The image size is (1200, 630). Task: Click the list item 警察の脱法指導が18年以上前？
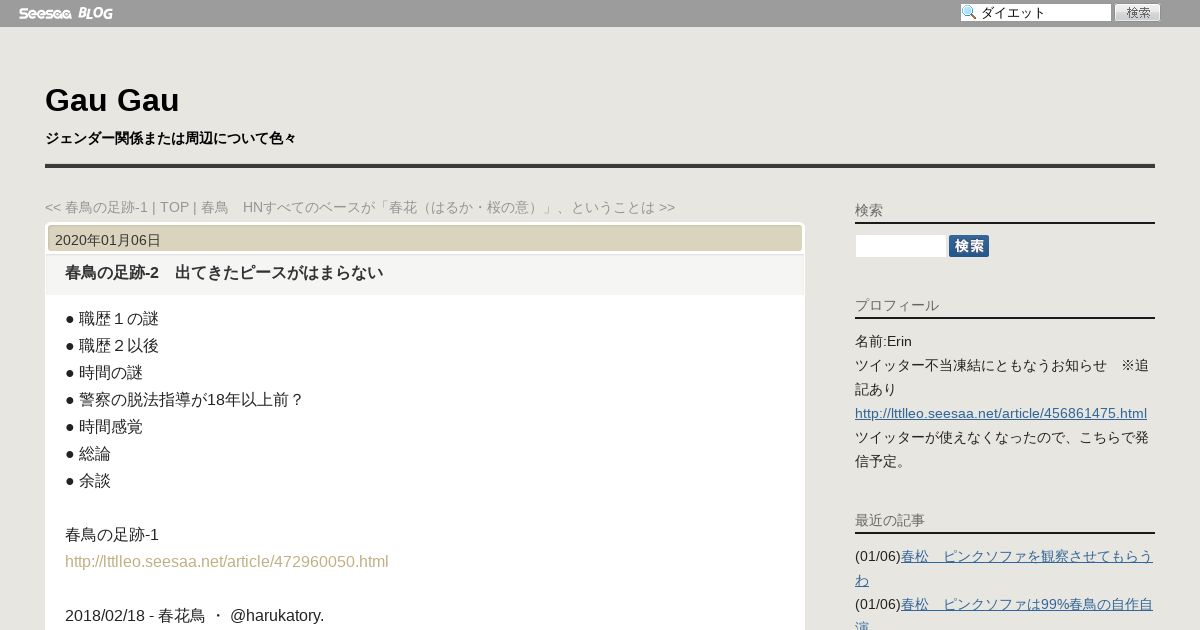(184, 399)
